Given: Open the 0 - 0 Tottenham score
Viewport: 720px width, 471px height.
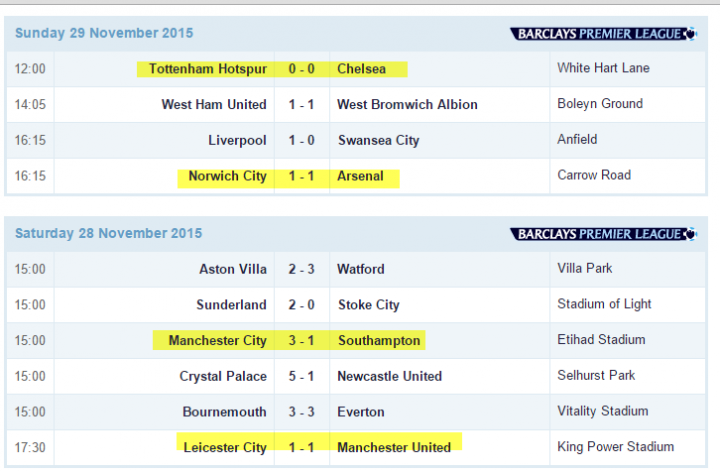Looking at the screenshot, I should pyautogui.click(x=301, y=69).
